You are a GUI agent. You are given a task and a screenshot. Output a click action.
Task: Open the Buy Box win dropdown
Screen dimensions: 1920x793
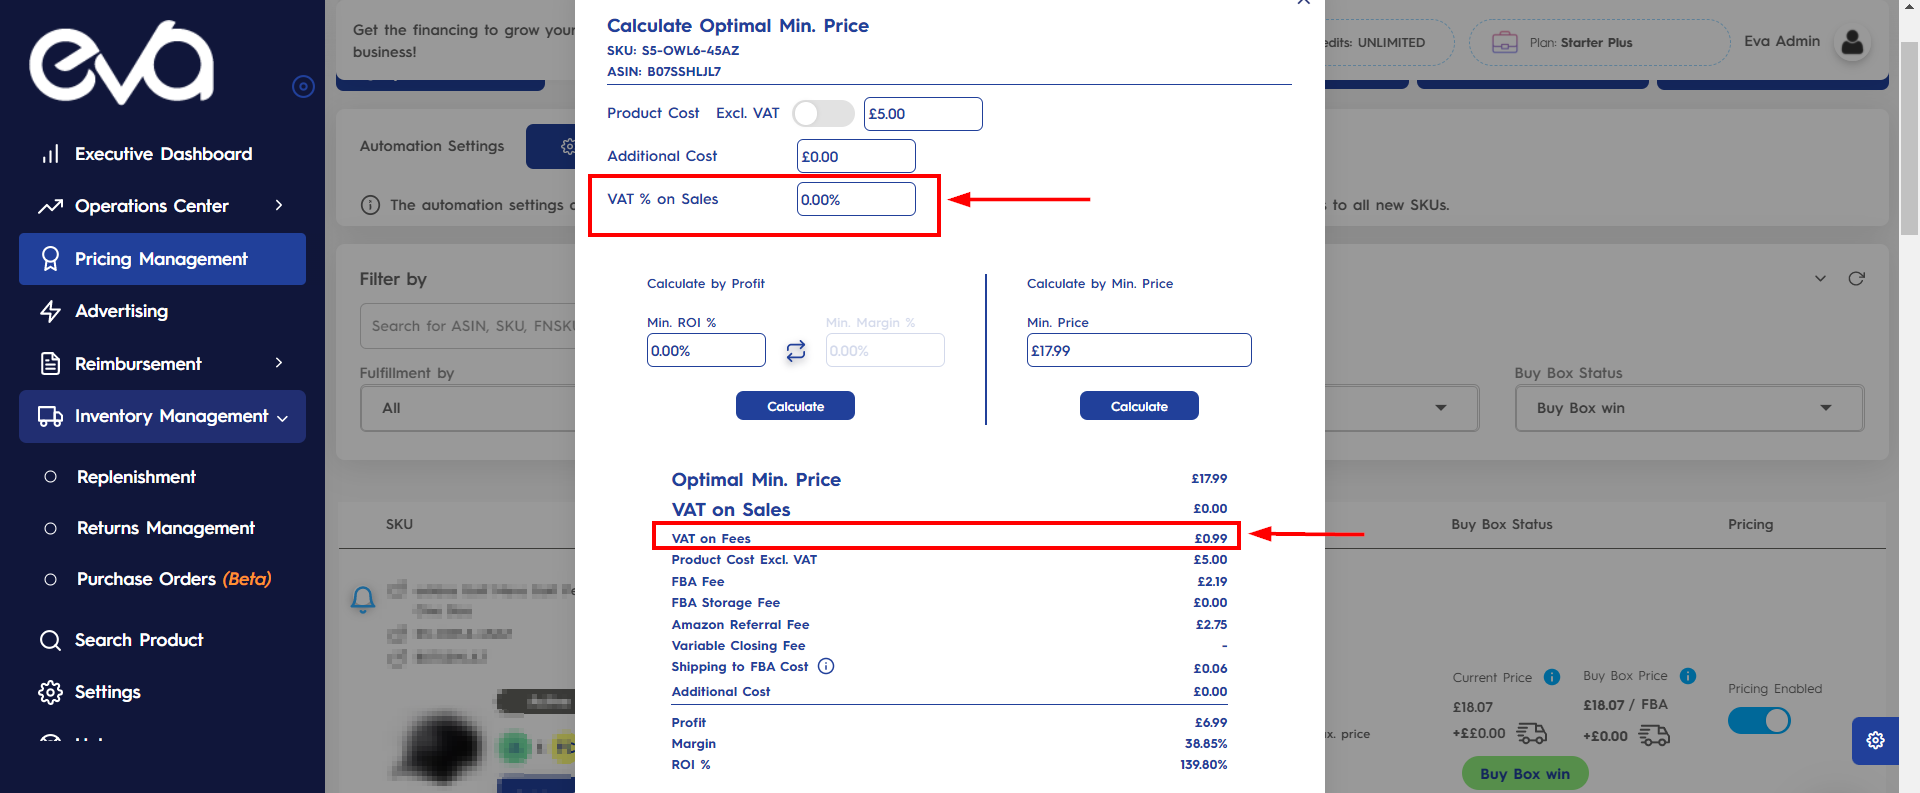[x=1689, y=408]
